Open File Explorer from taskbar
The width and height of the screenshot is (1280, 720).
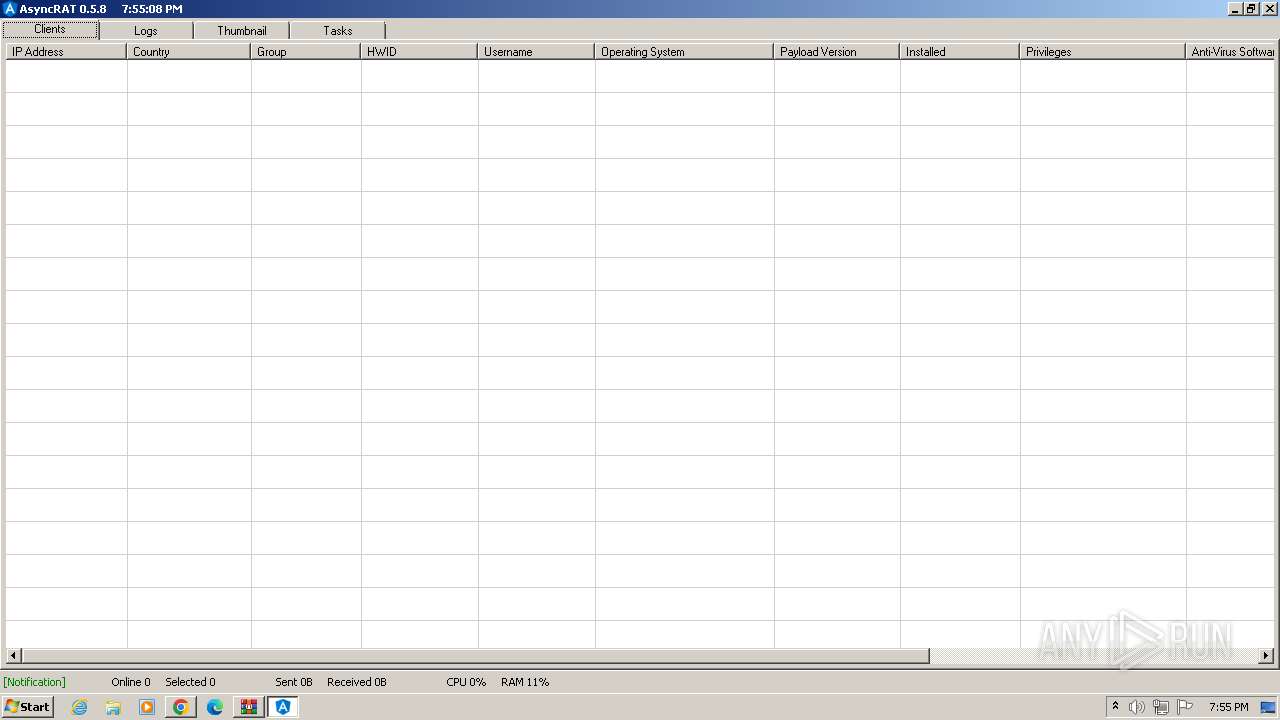tap(113, 707)
